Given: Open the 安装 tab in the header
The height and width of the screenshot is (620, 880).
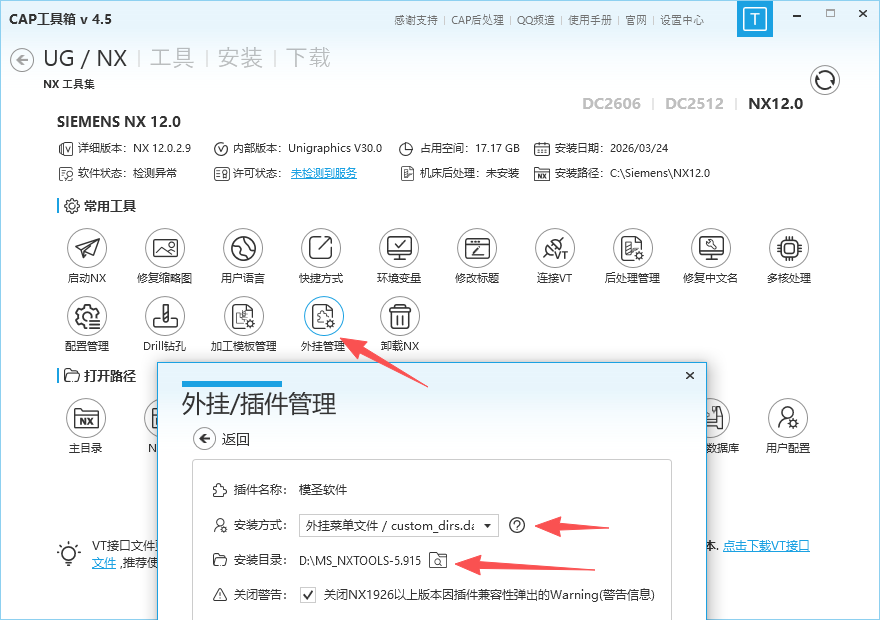Looking at the screenshot, I should [x=240, y=58].
